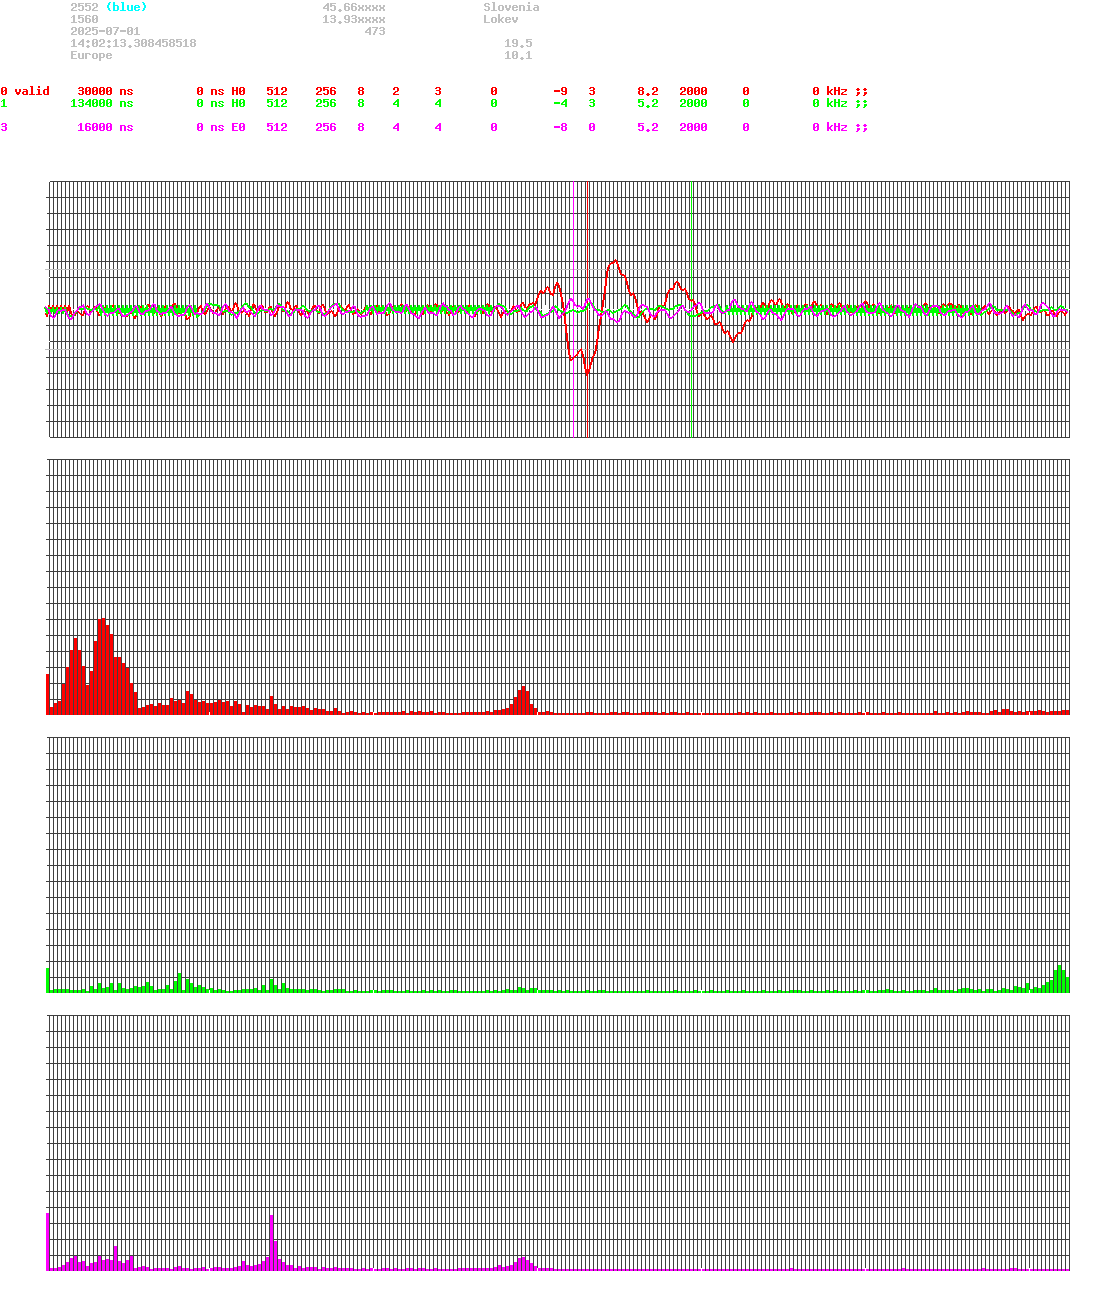Click the longitude 13.93xxxx
Image resolution: width=1095 pixels, height=1293 pixels.
354,19
